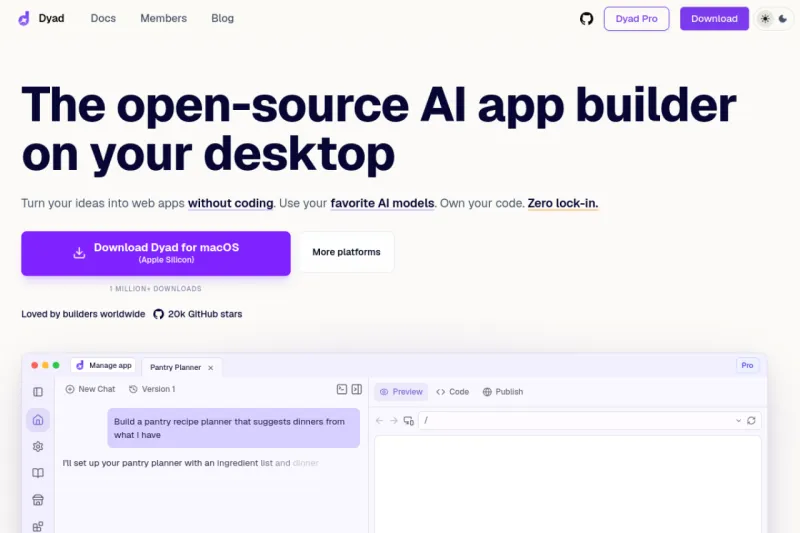Click the 20k GitHub stars link
The image size is (800, 533).
(x=198, y=314)
